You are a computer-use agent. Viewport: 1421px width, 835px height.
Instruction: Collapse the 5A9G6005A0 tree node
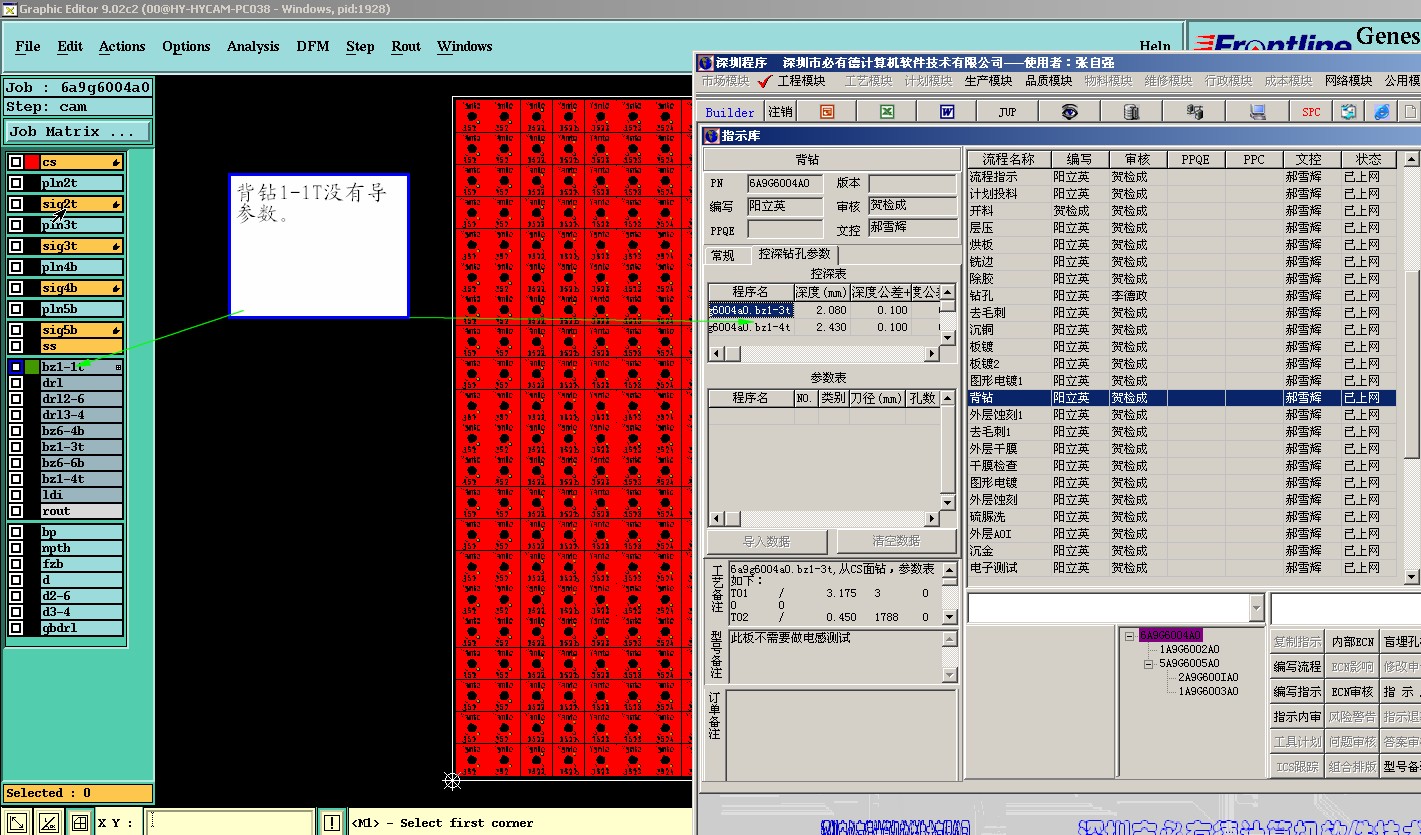click(1150, 663)
